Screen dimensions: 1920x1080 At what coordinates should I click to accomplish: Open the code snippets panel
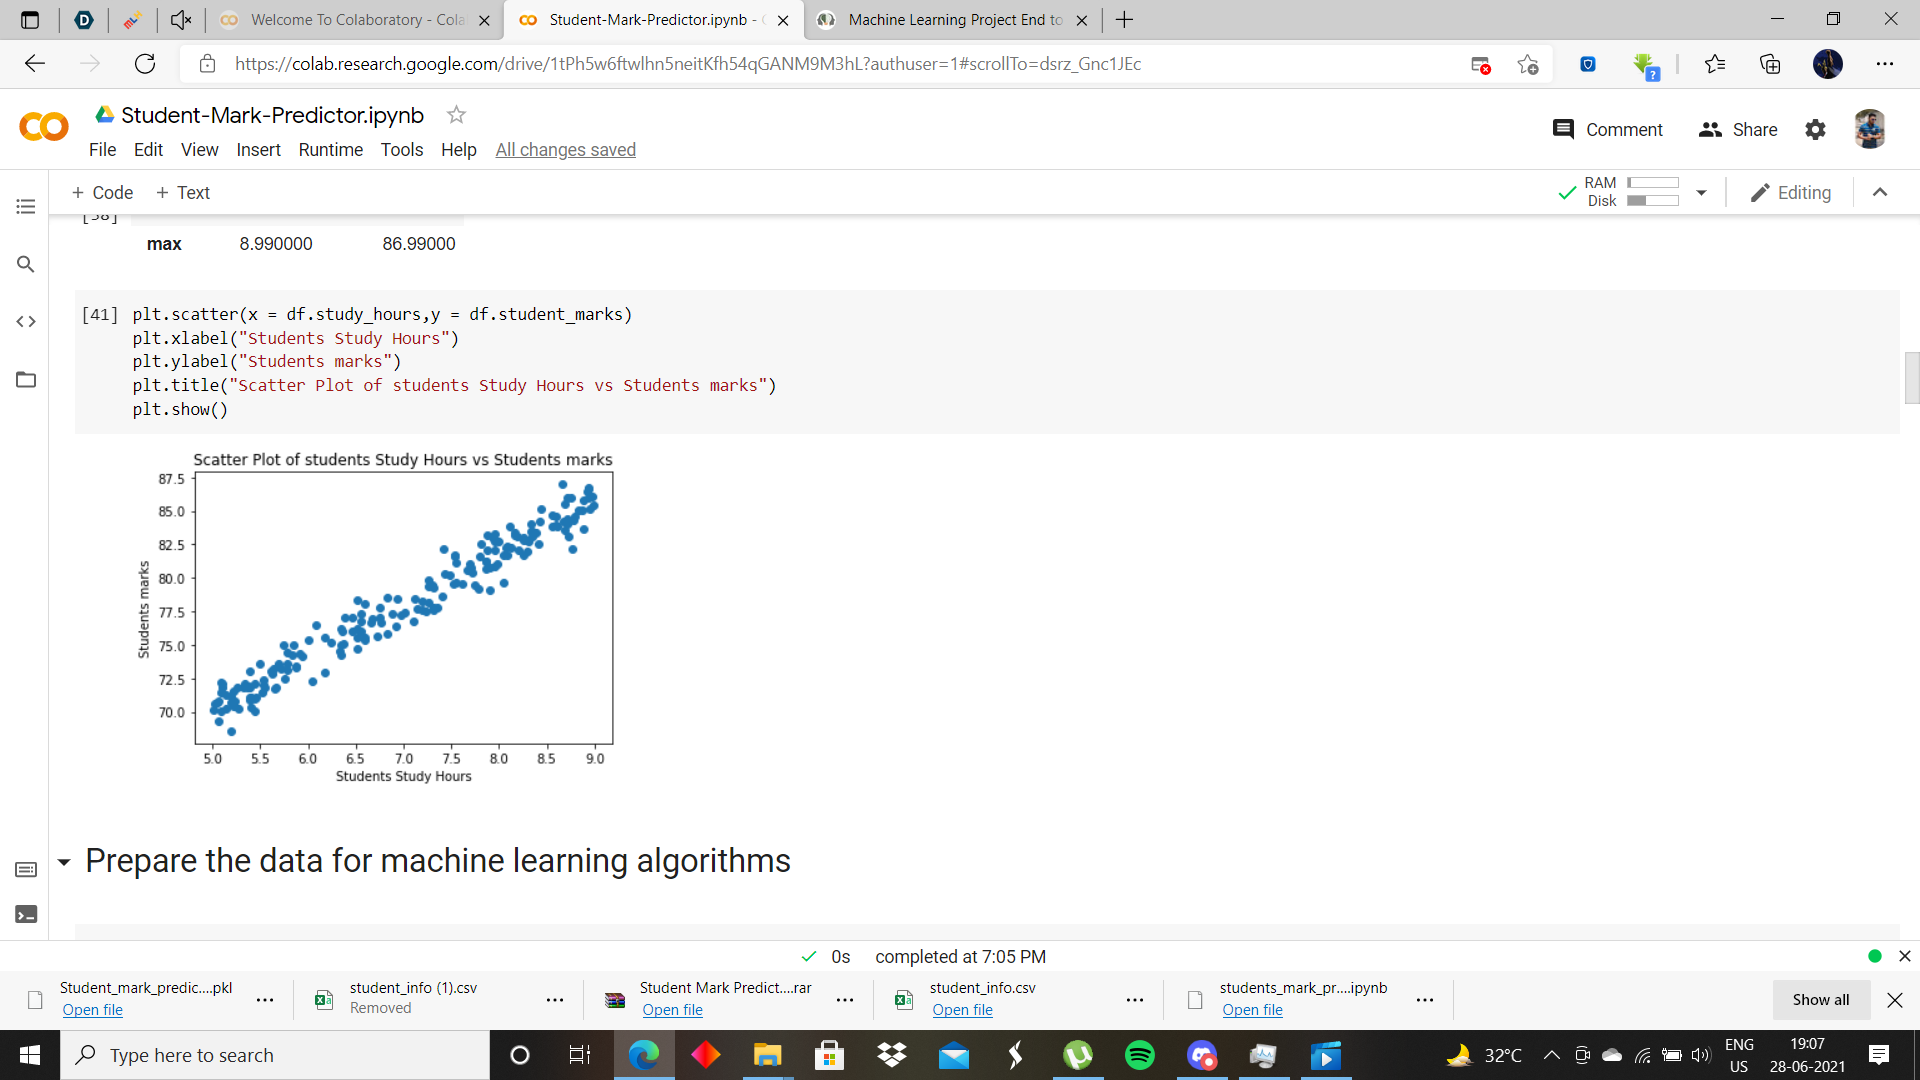pyautogui.click(x=26, y=322)
